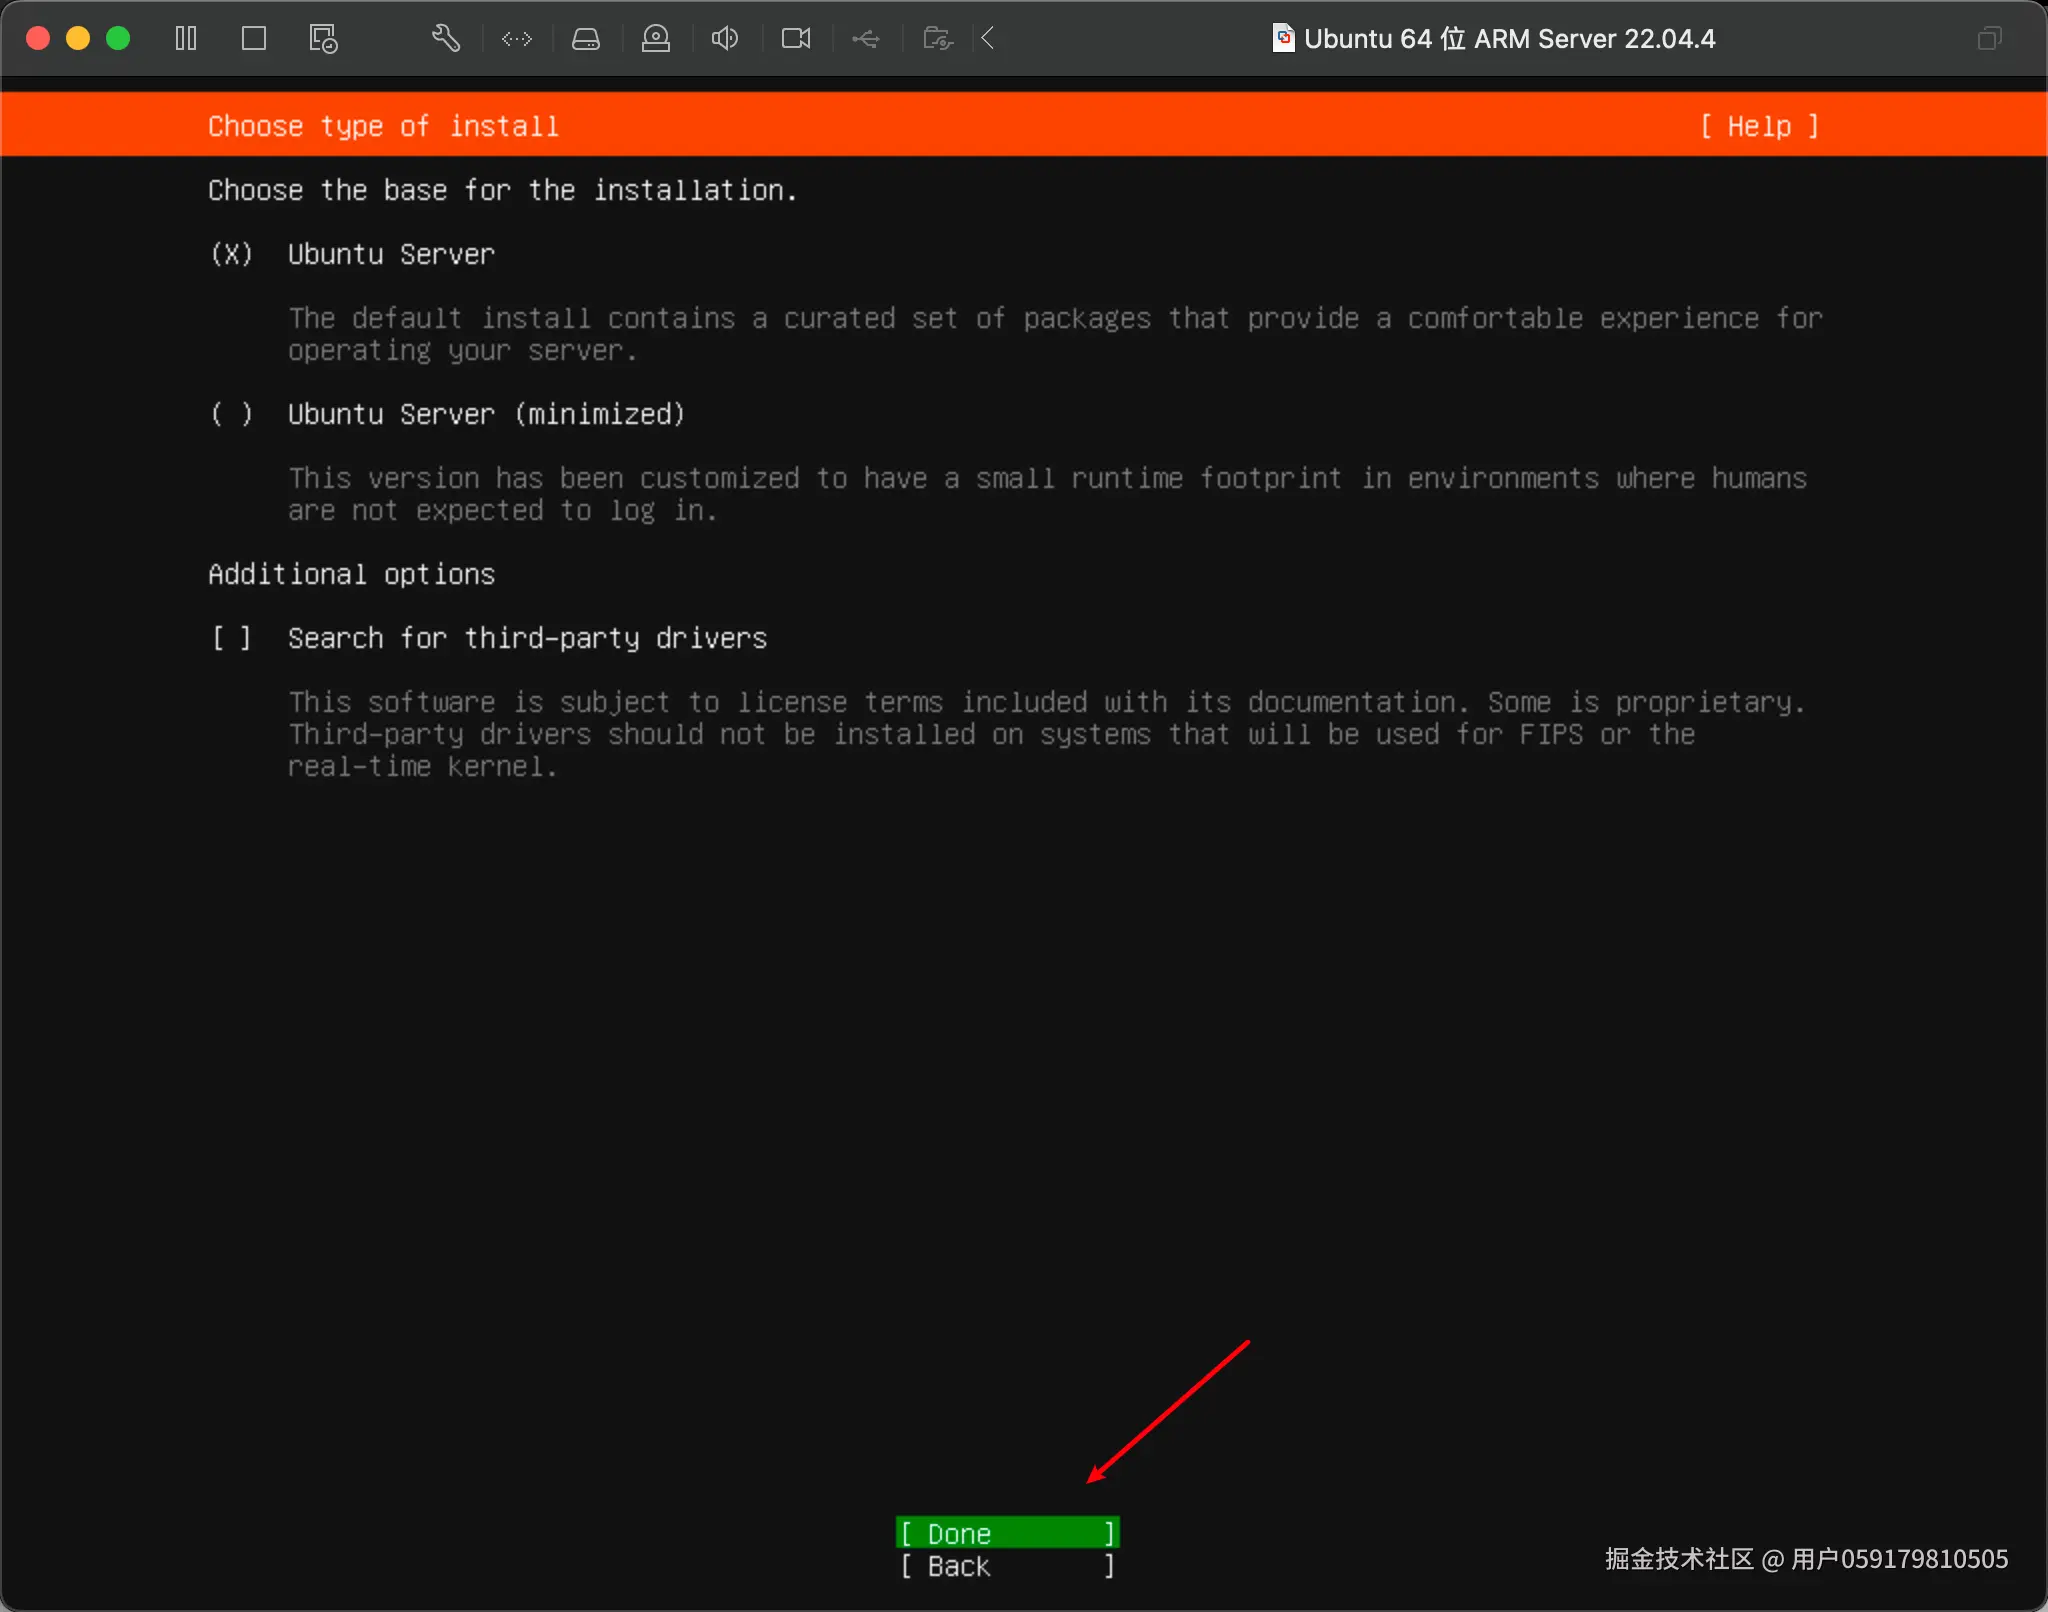Image resolution: width=2048 pixels, height=1612 pixels.
Task: Enable Search for third-party drivers checkbox
Action: coord(231,638)
